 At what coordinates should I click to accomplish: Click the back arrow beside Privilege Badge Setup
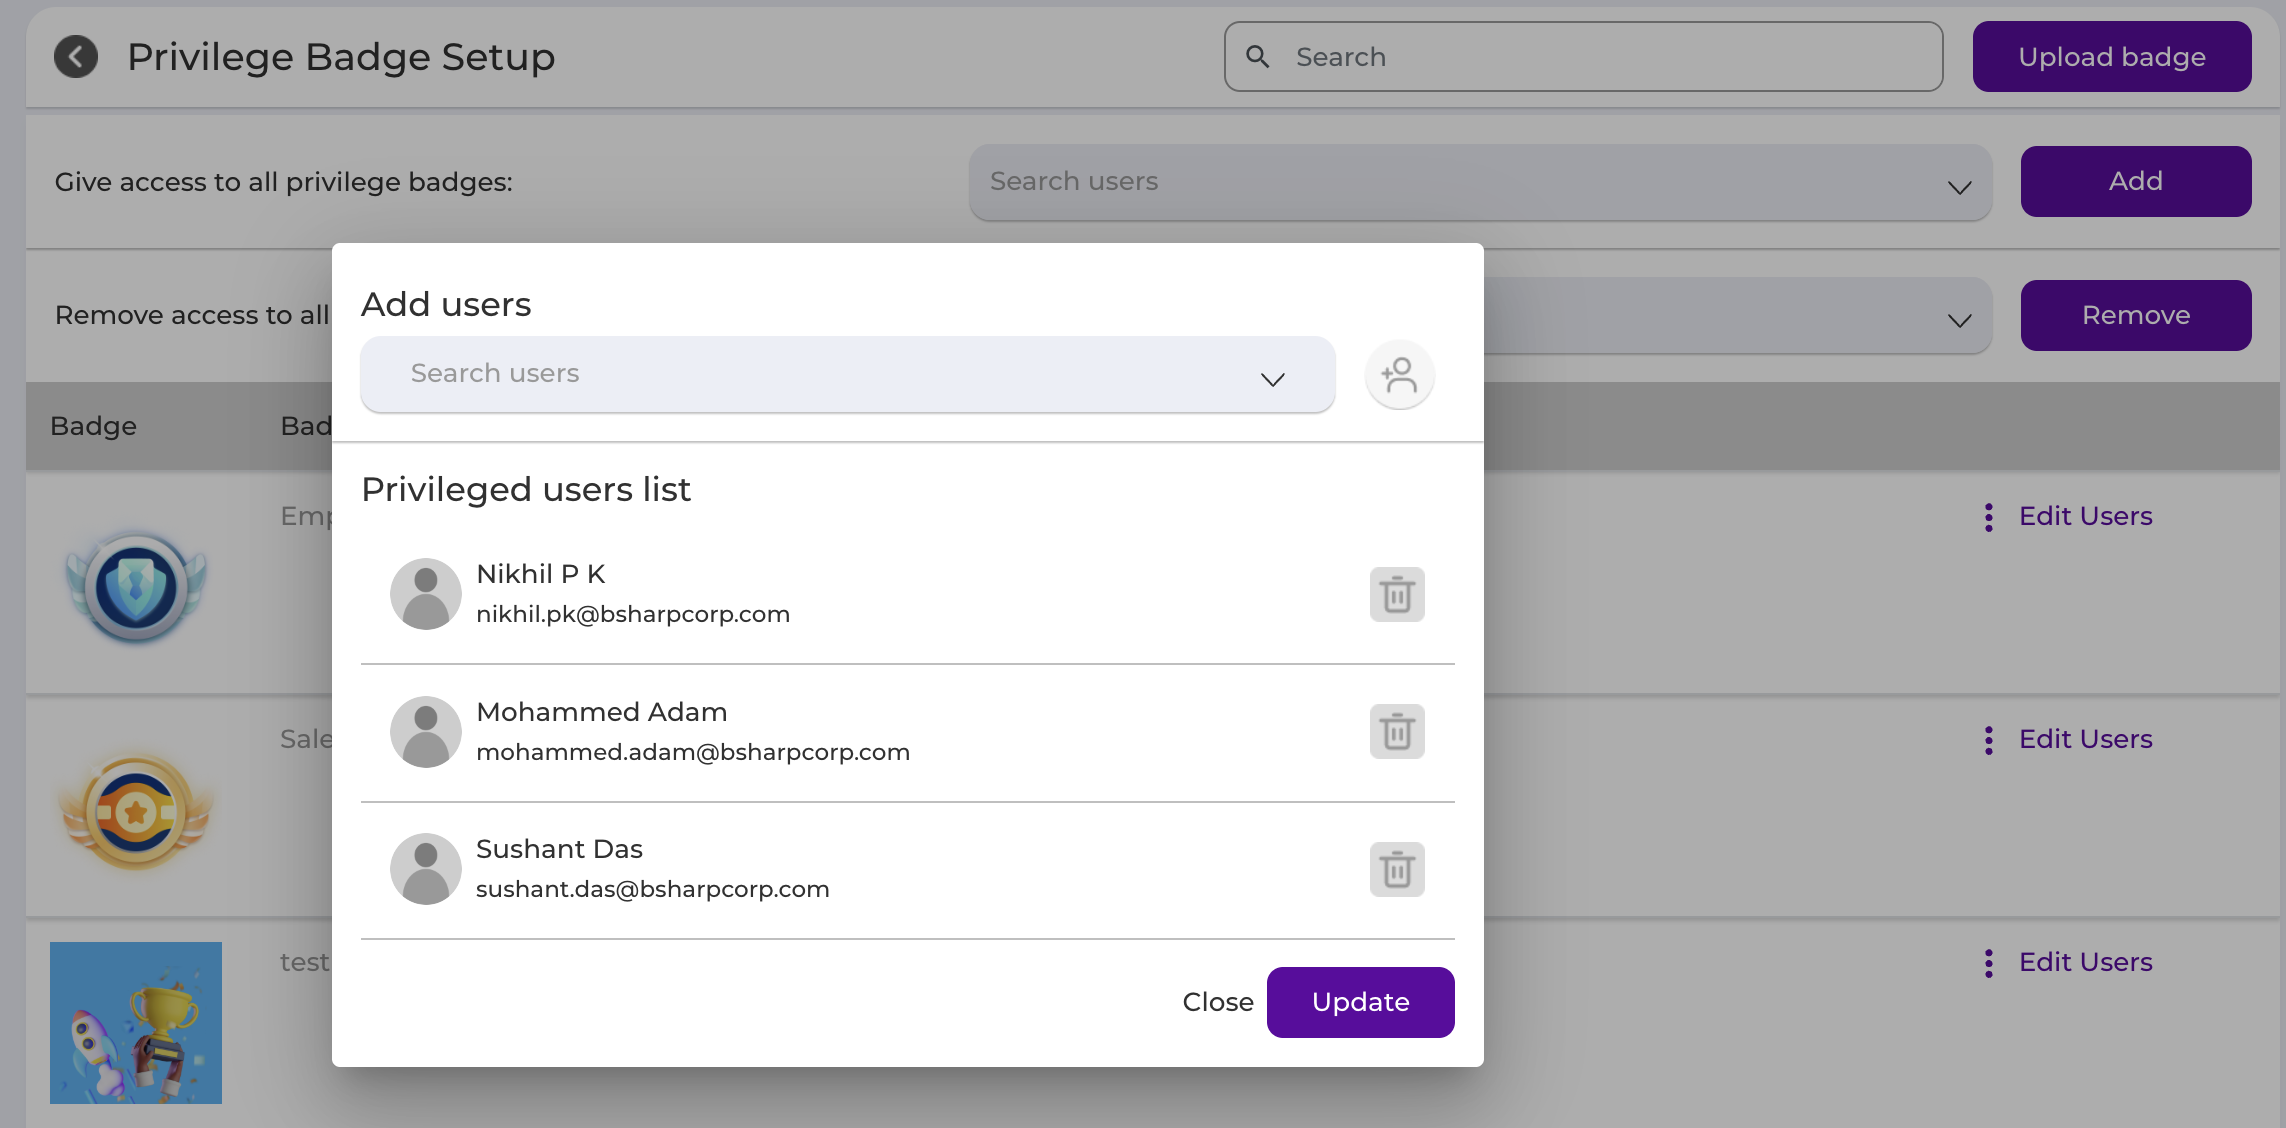point(76,57)
